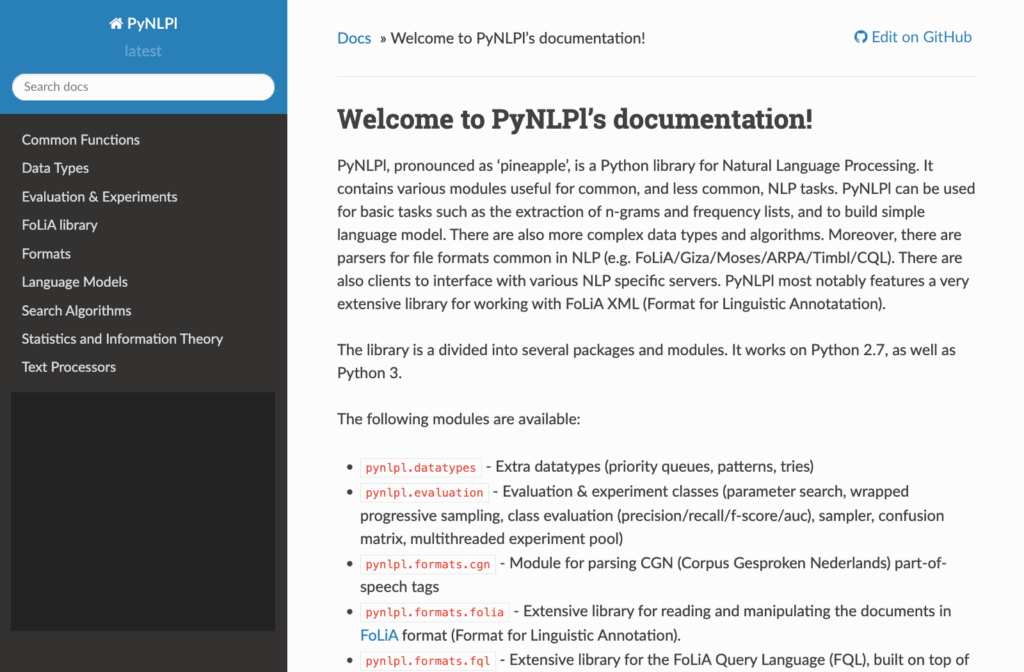Open Search Algorithms sidebar entry
This screenshot has height=672, width=1024.
tap(76, 311)
